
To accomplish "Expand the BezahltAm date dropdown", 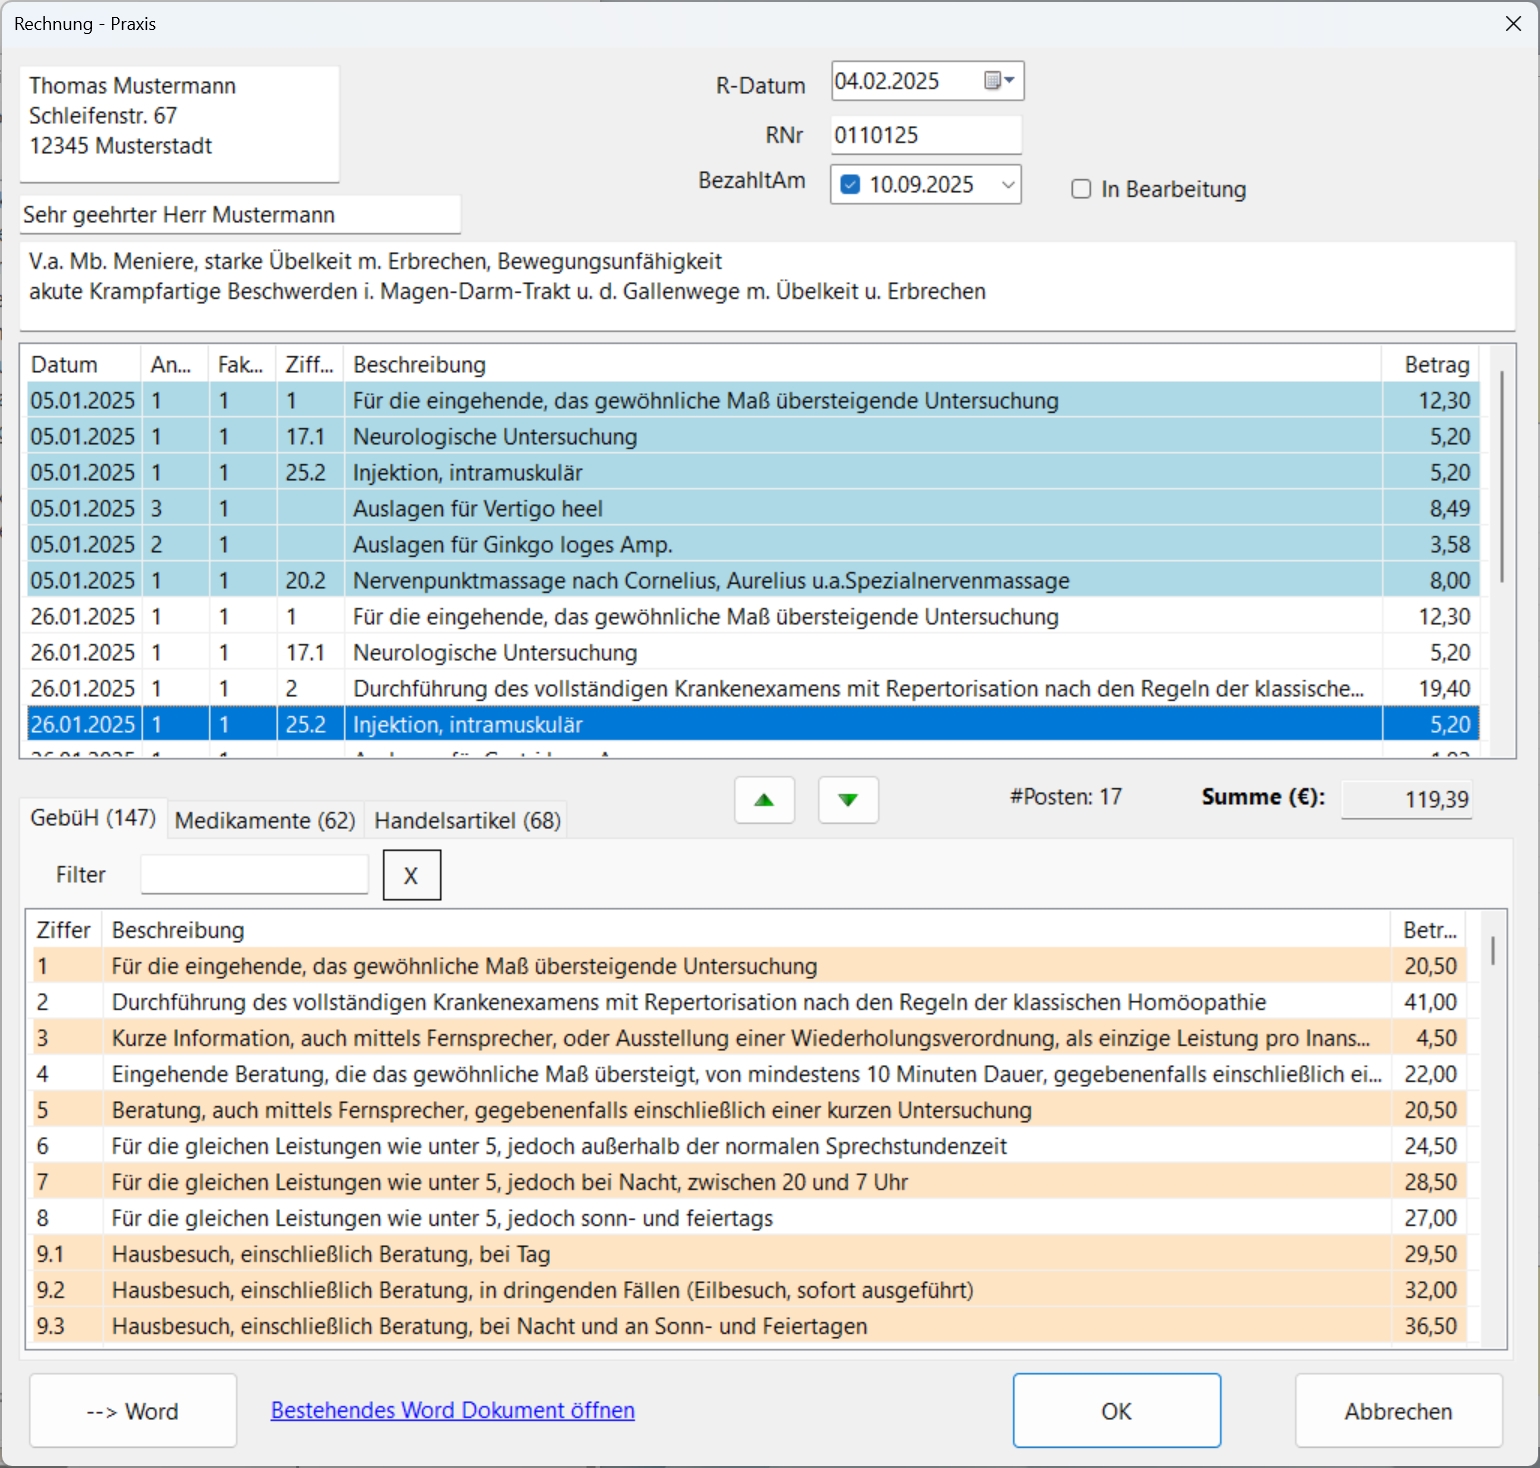I will coord(1007,185).
